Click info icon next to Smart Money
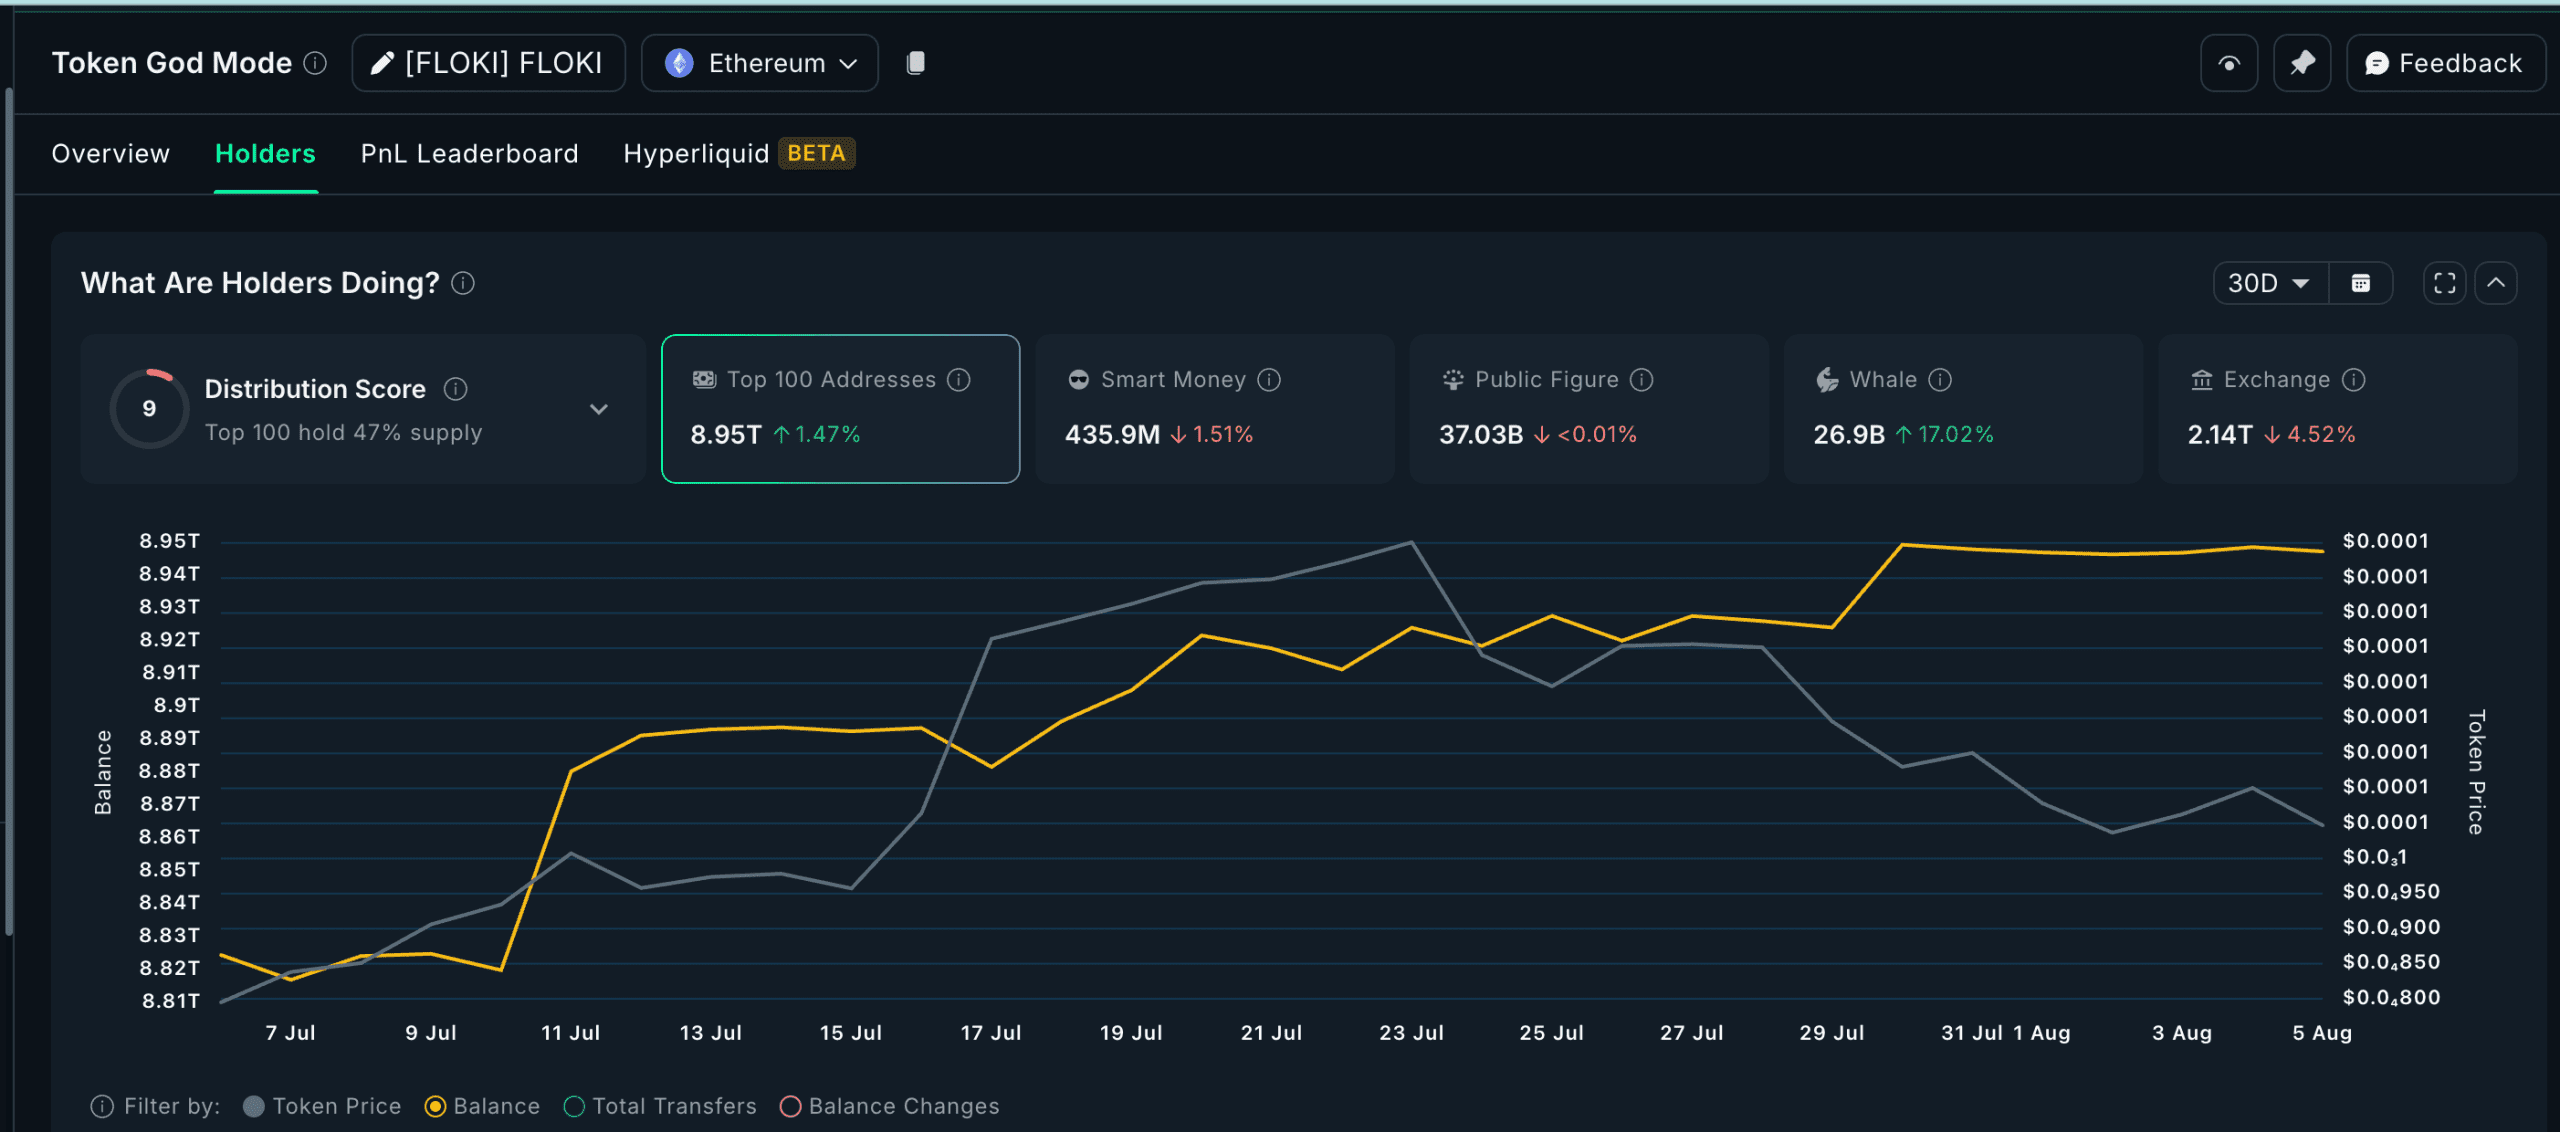 [1269, 380]
